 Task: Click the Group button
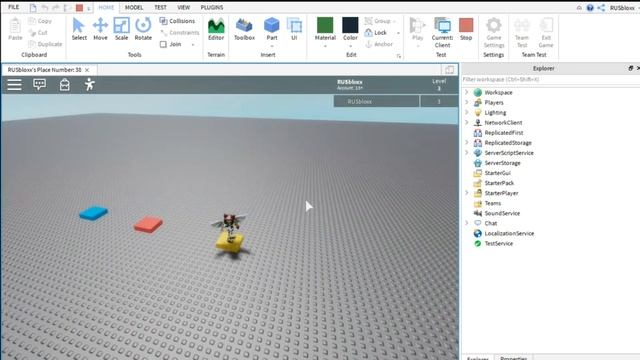[x=378, y=21]
